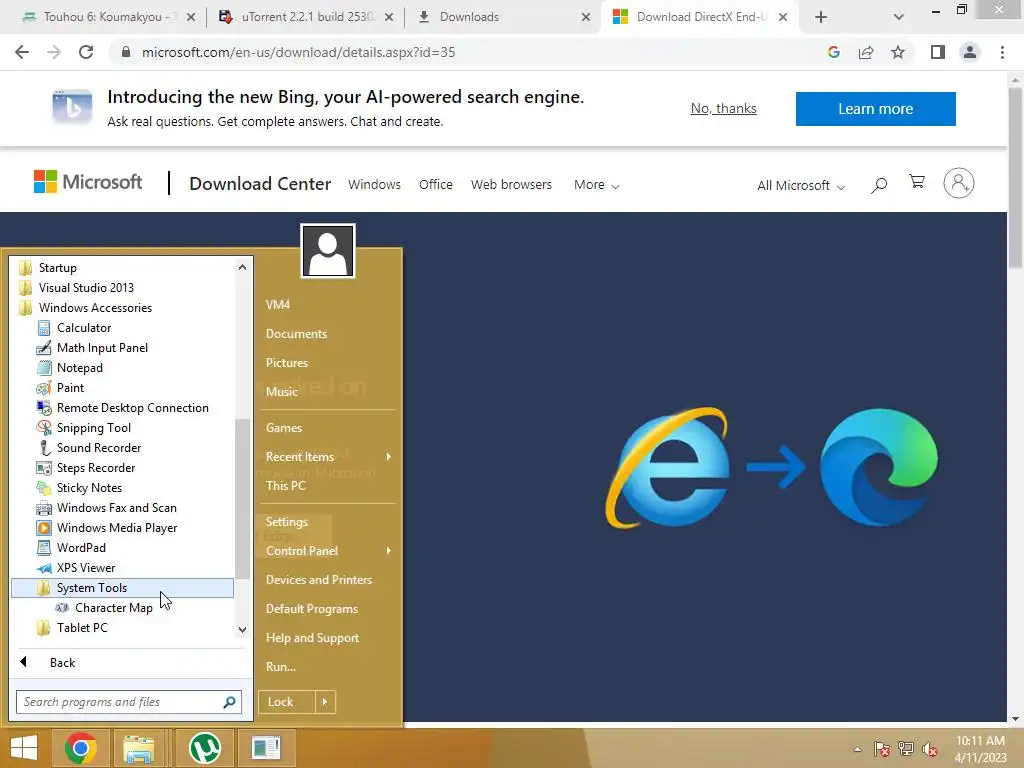Screen dimensions: 1024x768
Task: Open Documents from the start menu
Action: pos(296,334)
